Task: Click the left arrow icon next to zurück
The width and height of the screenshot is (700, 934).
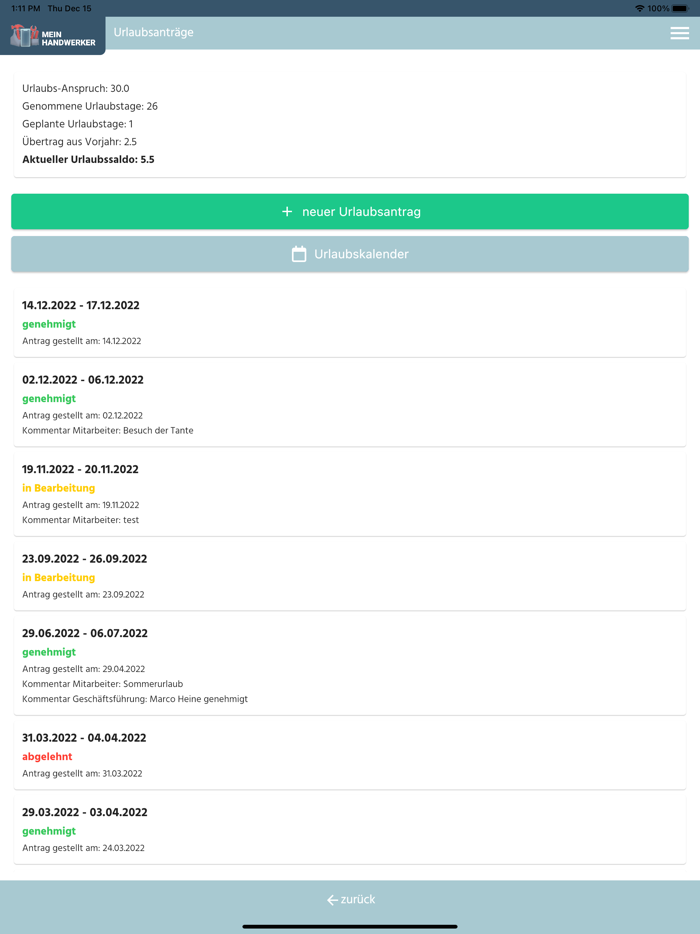Action: [331, 899]
